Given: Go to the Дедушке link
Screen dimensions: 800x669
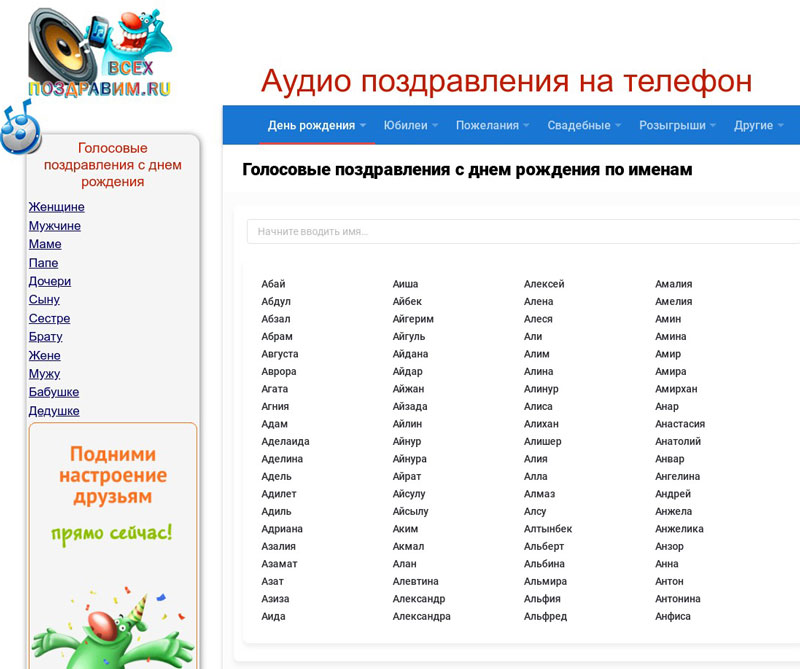Looking at the screenshot, I should (x=54, y=411).
